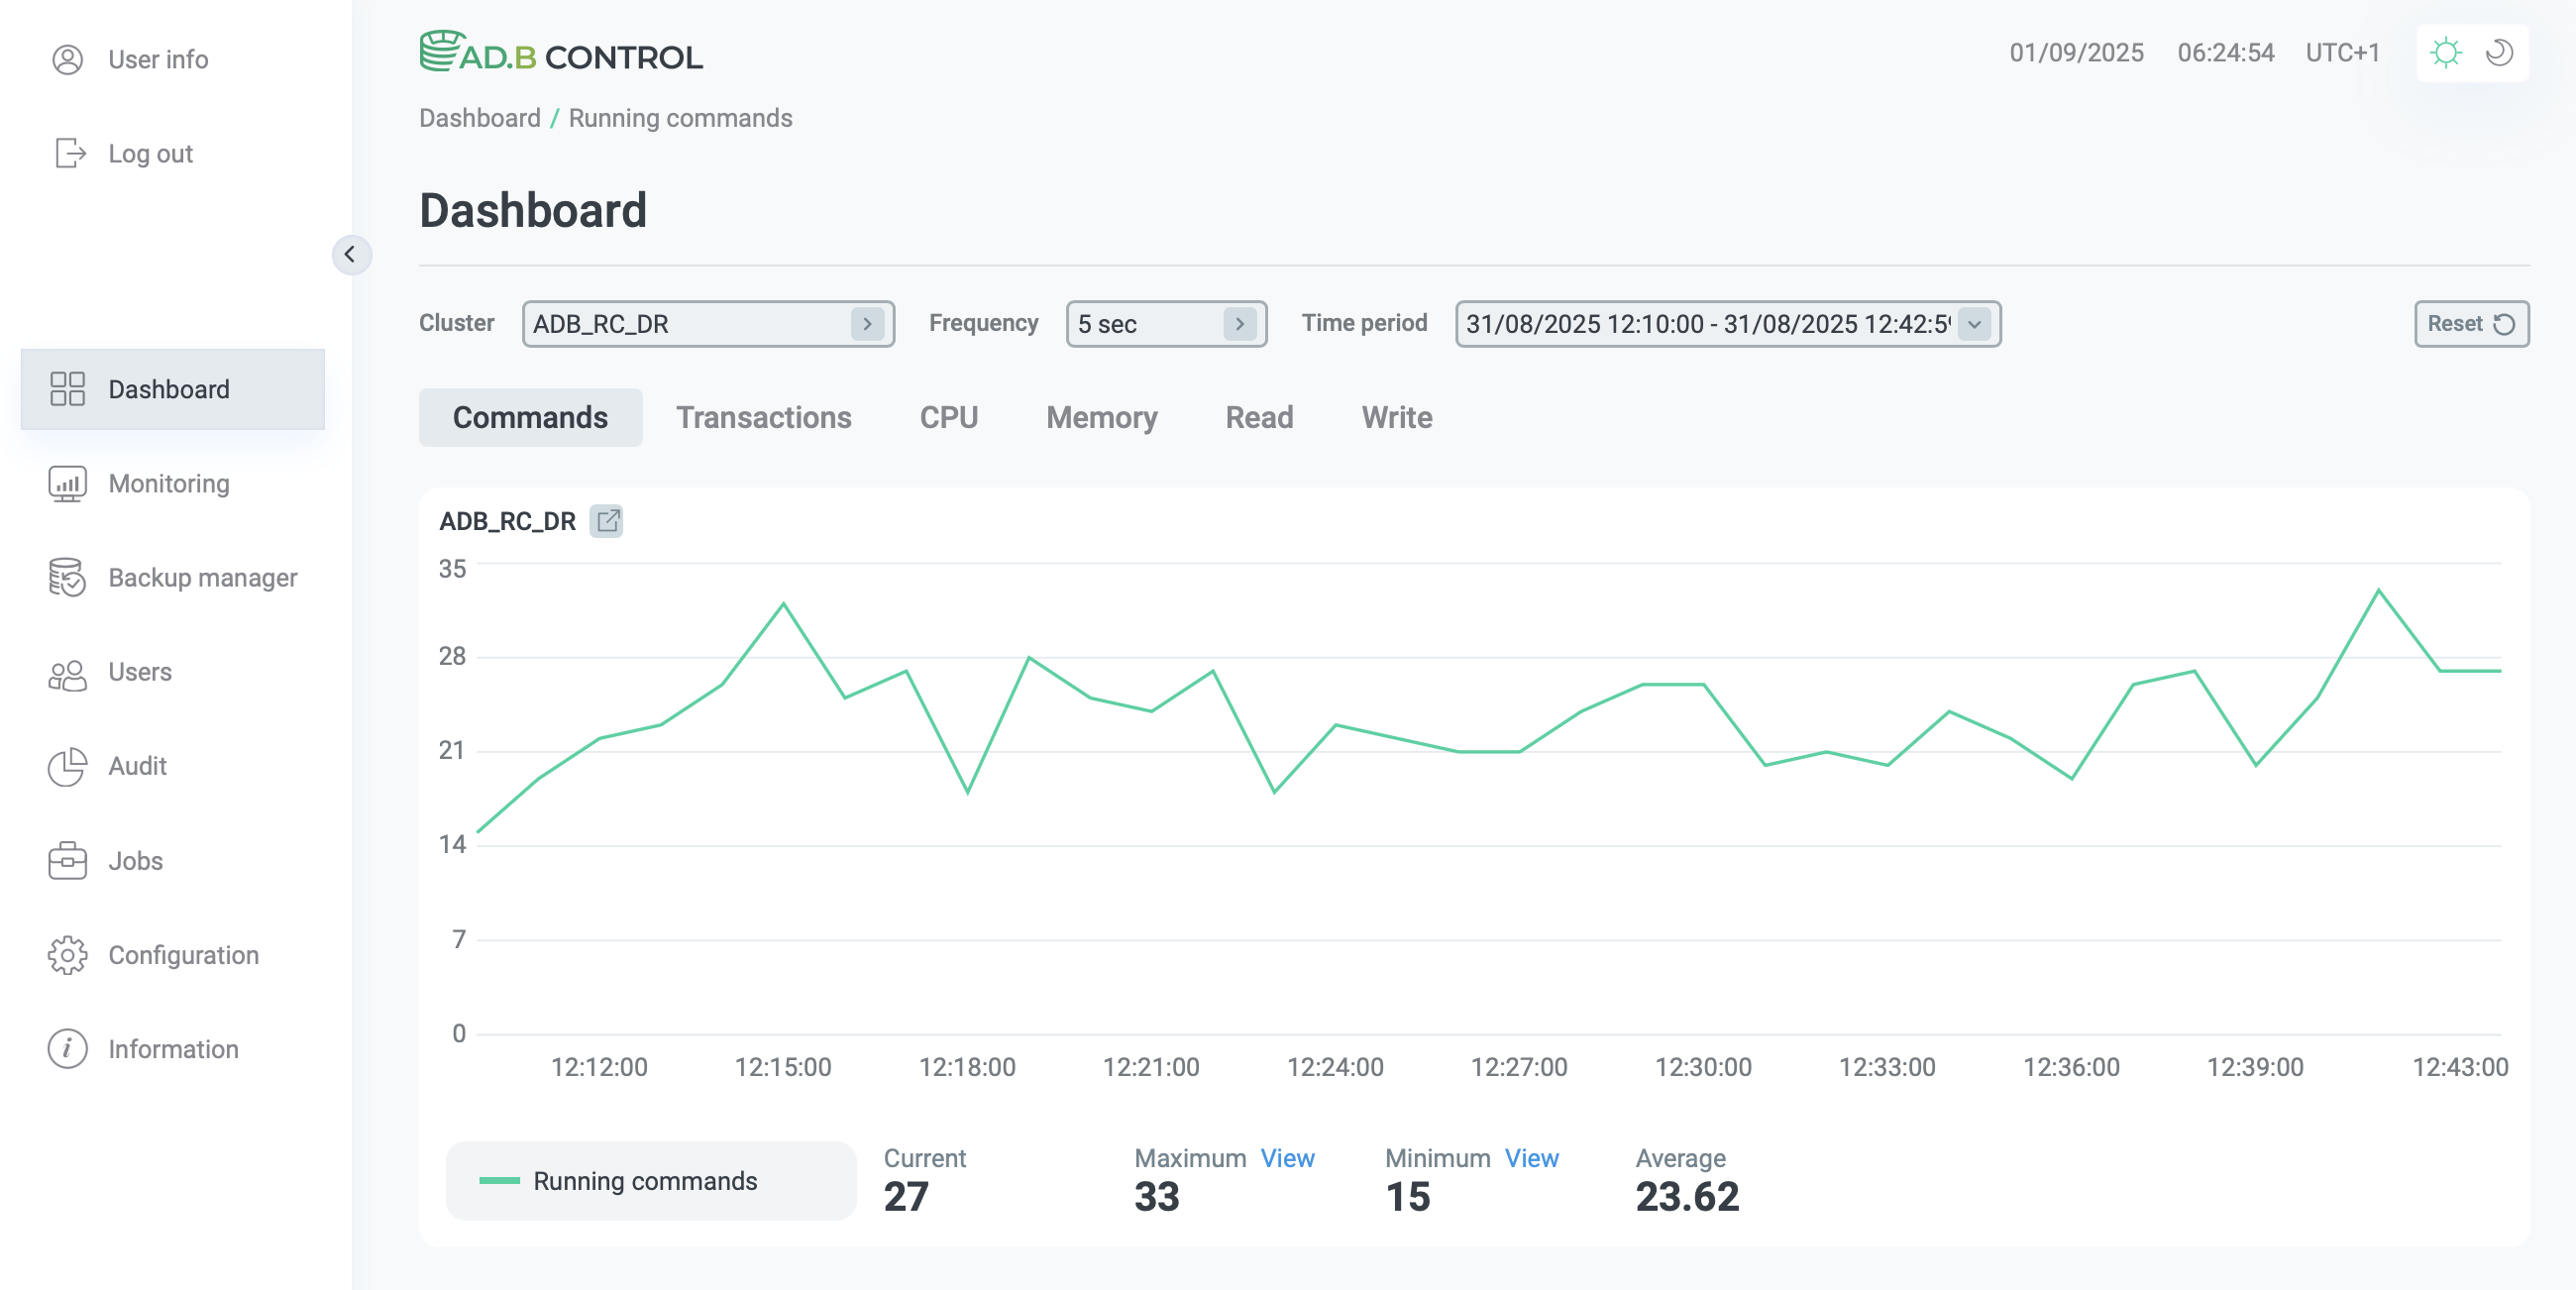Expand the ADB_RC_DR chart via its external-link icon

(x=609, y=521)
